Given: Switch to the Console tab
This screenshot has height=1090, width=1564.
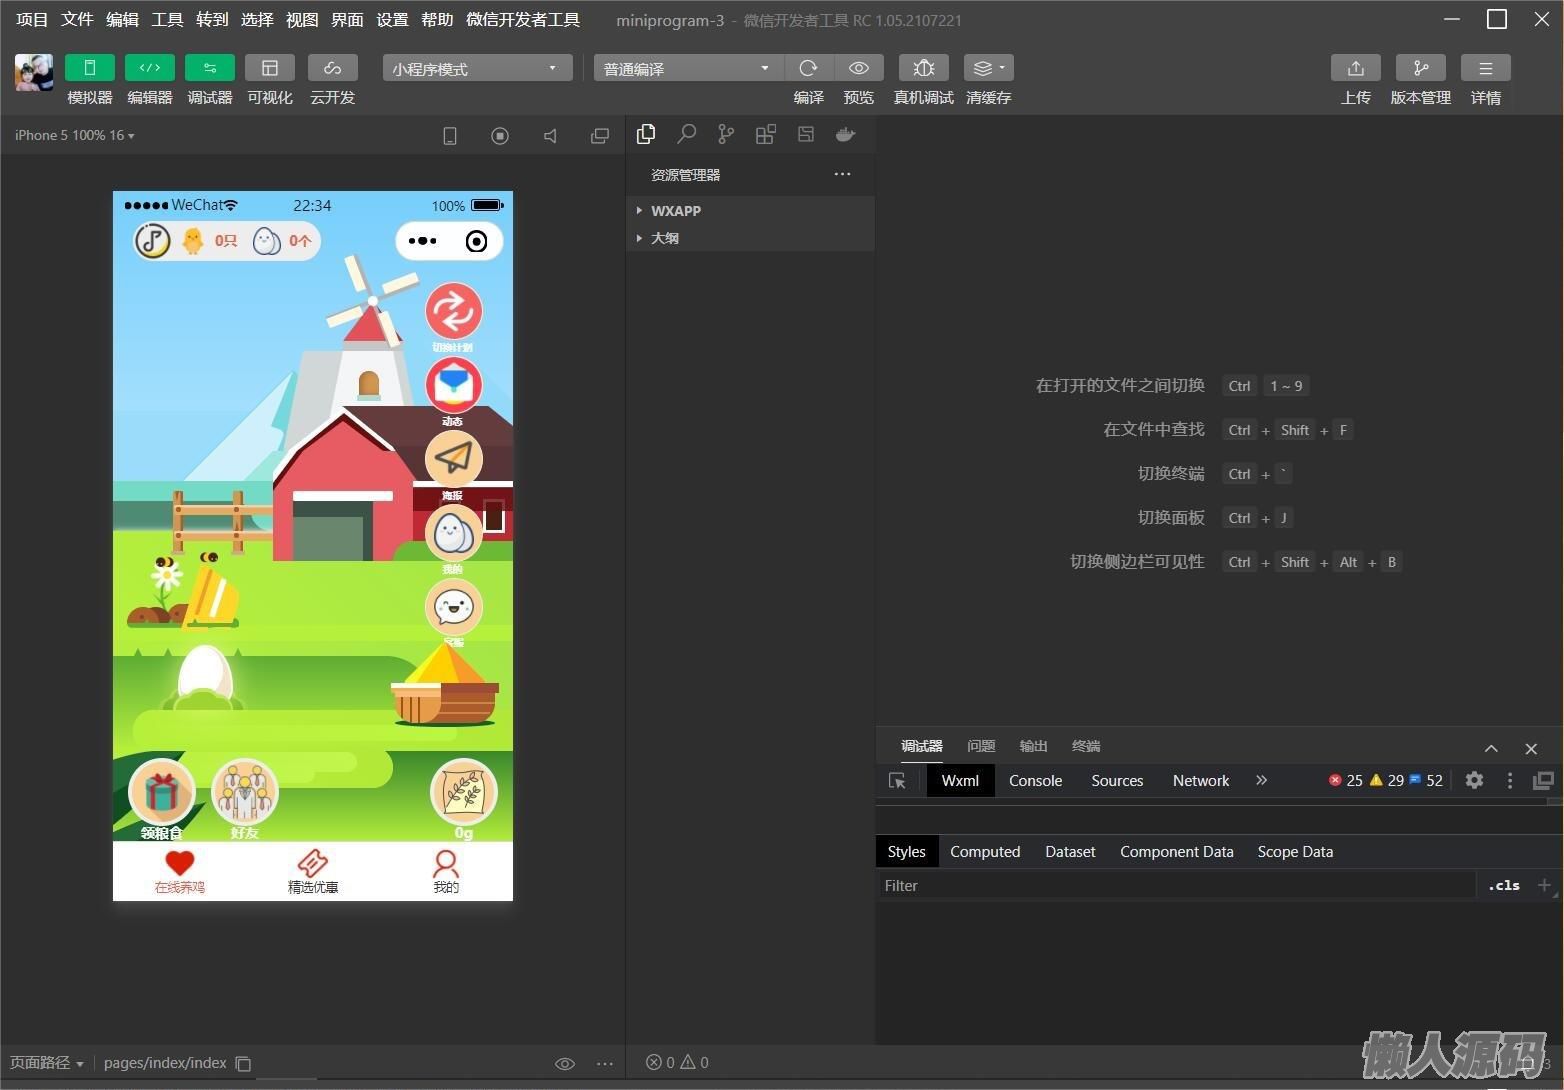Looking at the screenshot, I should pyautogui.click(x=1035, y=781).
